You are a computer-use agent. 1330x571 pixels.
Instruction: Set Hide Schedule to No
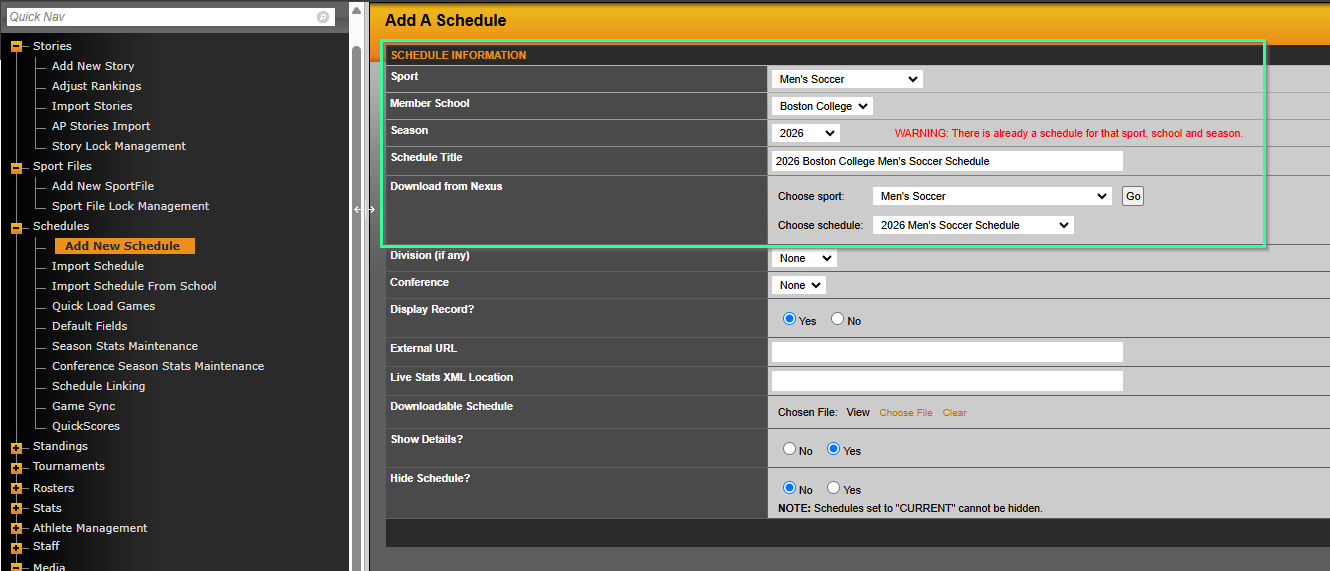tap(789, 488)
